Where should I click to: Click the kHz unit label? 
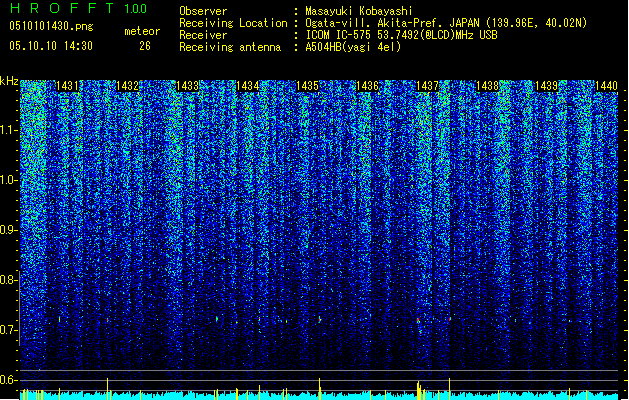click(x=9, y=81)
